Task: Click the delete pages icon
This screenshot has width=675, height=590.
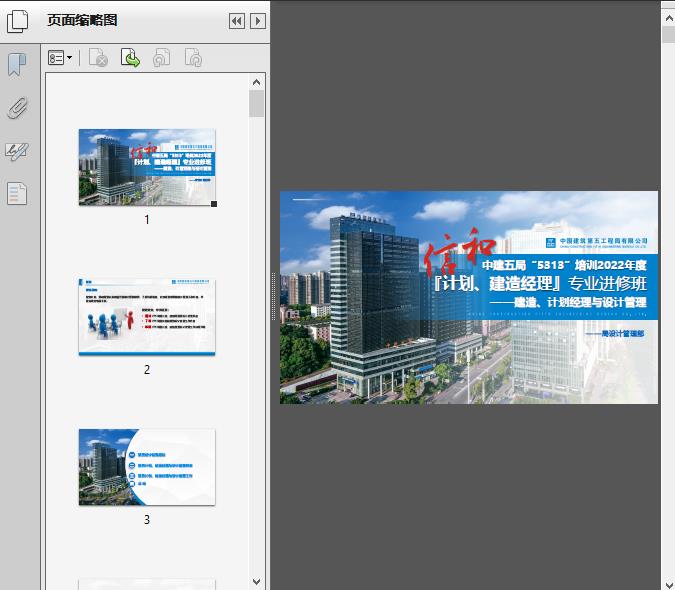Action: point(98,58)
